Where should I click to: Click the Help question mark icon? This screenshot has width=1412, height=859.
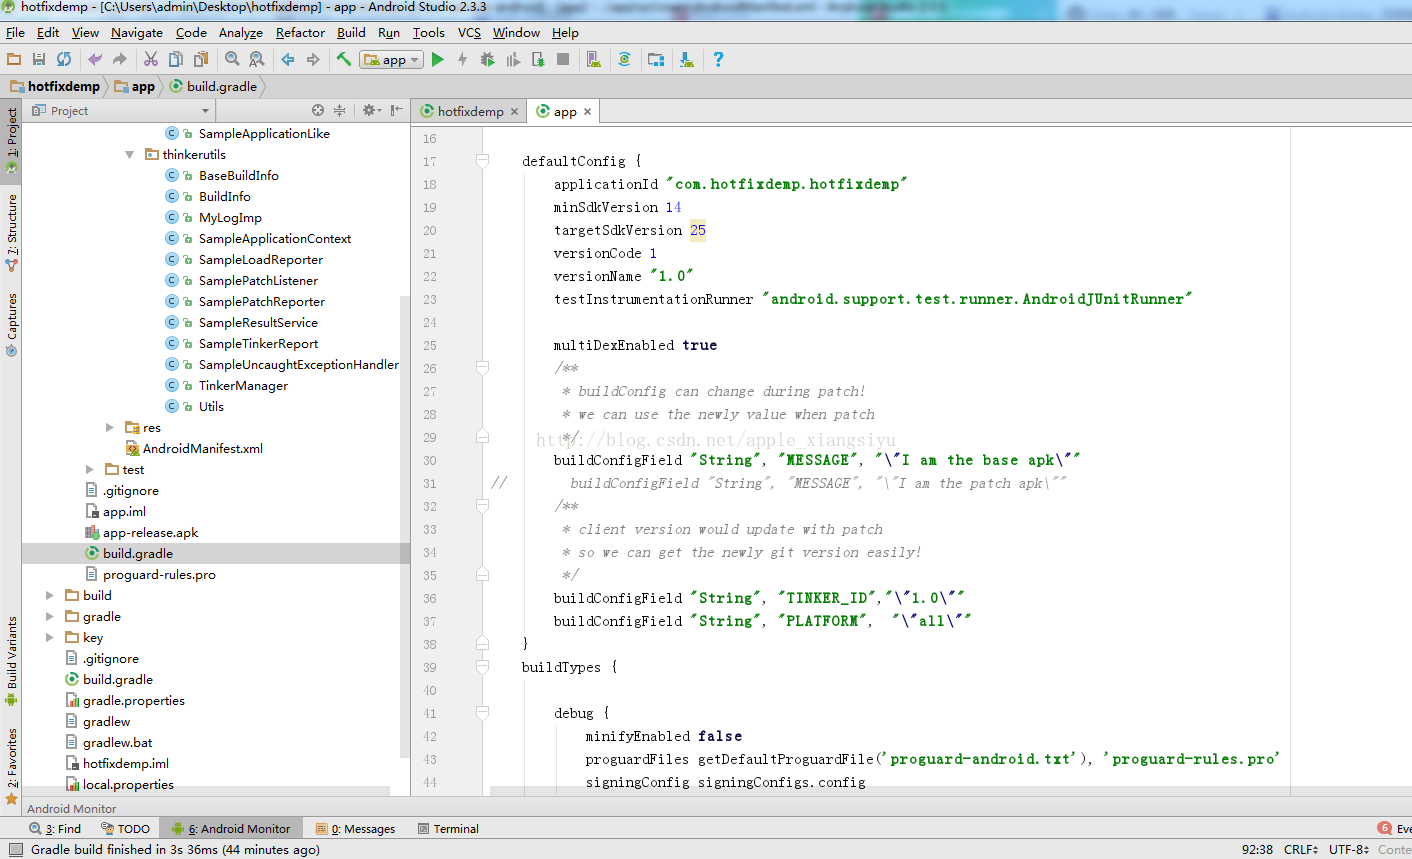point(718,60)
